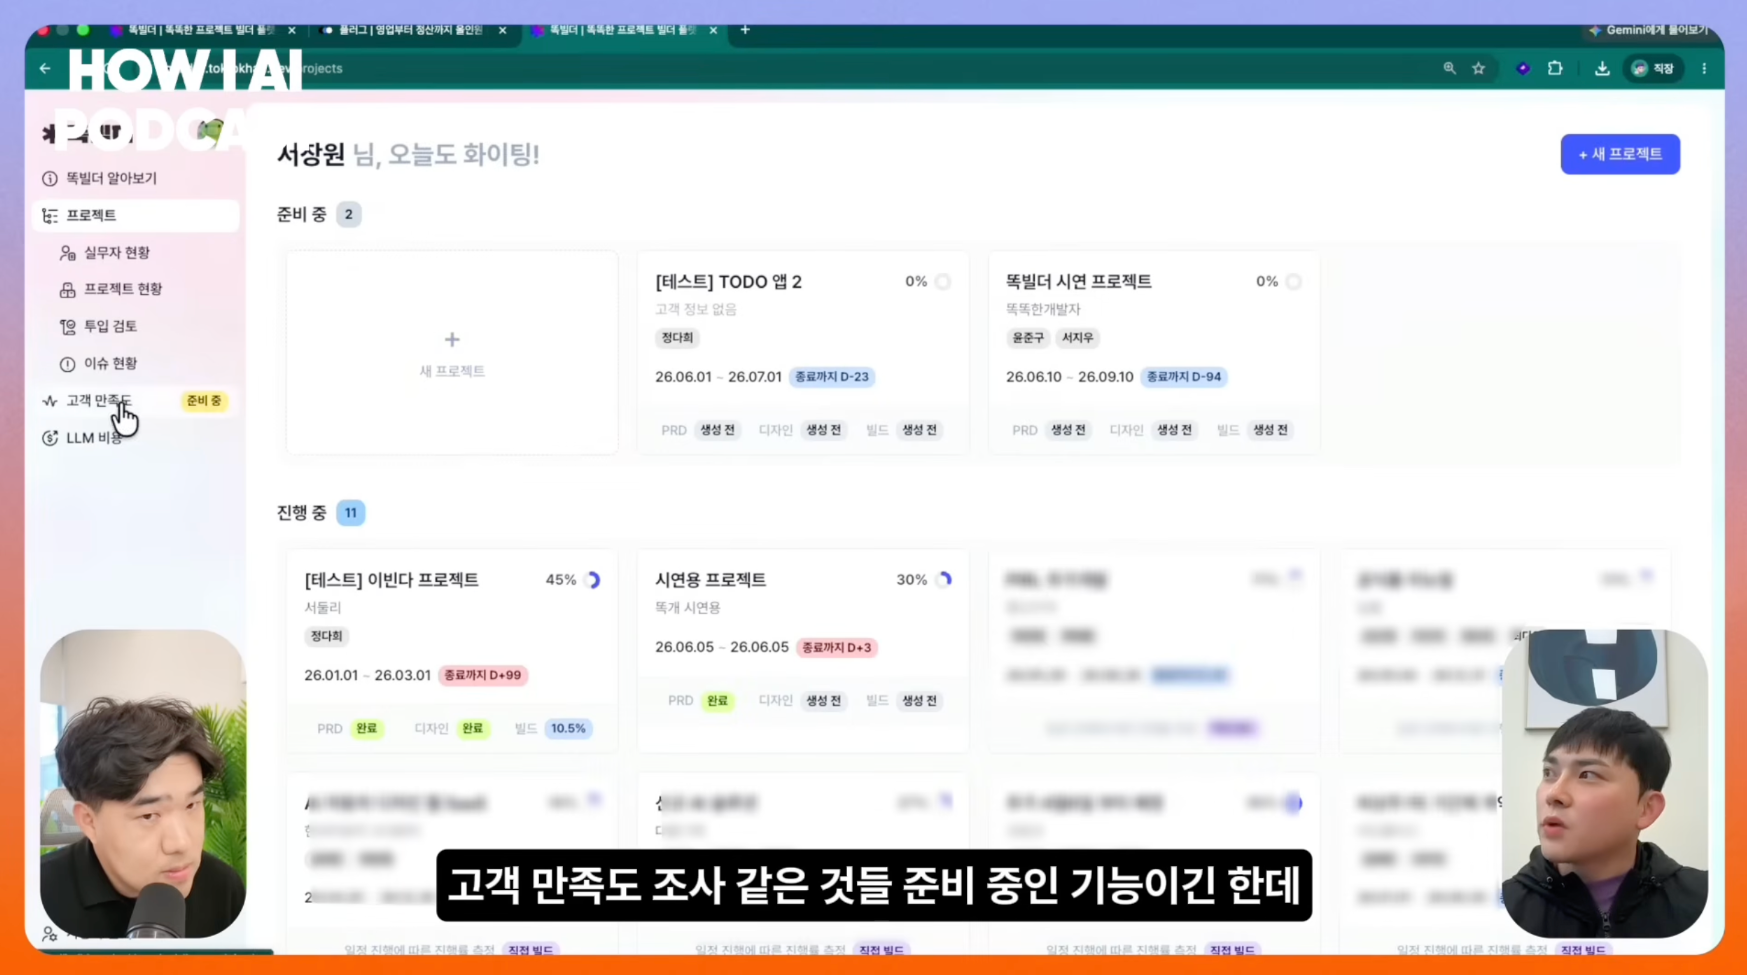
Task: Click the plus icon in new project card
Action: (x=452, y=340)
